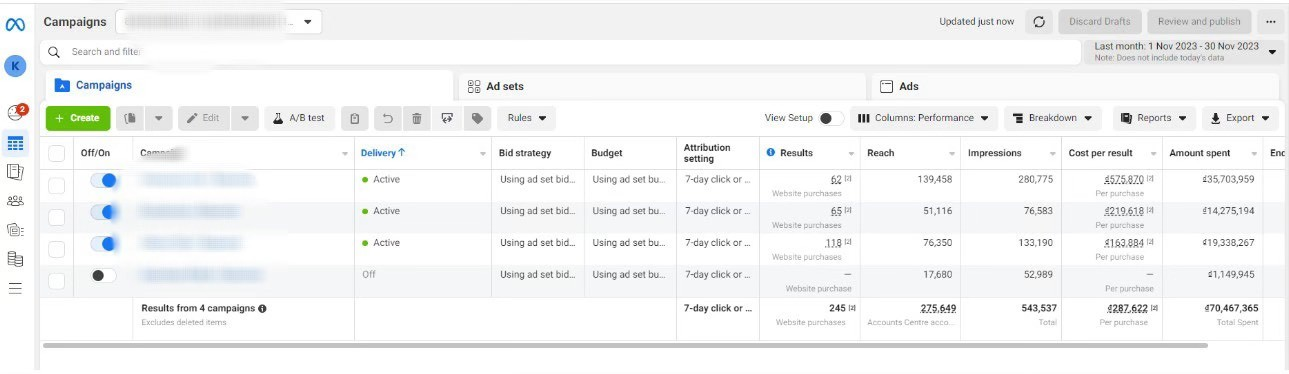Open the ad account selector dropdown

click(x=219, y=21)
